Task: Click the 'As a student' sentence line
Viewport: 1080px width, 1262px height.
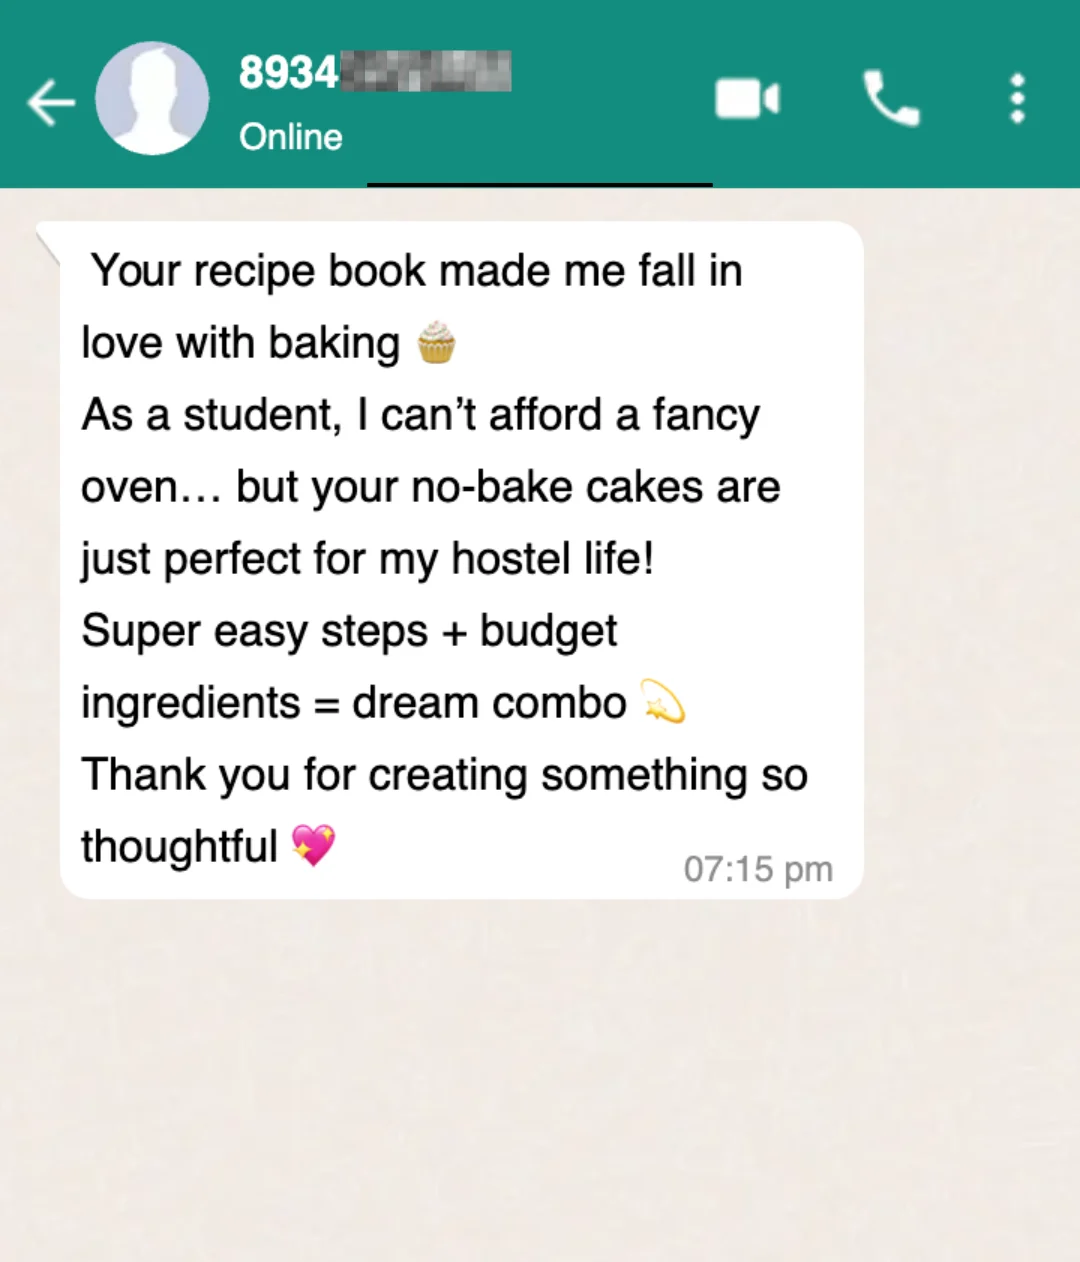Action: point(420,415)
